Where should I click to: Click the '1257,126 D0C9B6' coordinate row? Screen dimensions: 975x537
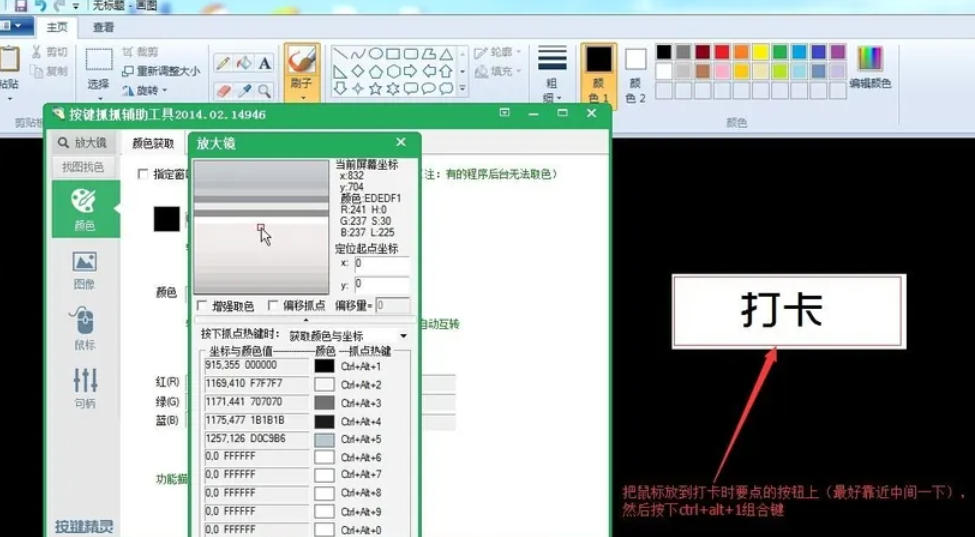click(257, 439)
